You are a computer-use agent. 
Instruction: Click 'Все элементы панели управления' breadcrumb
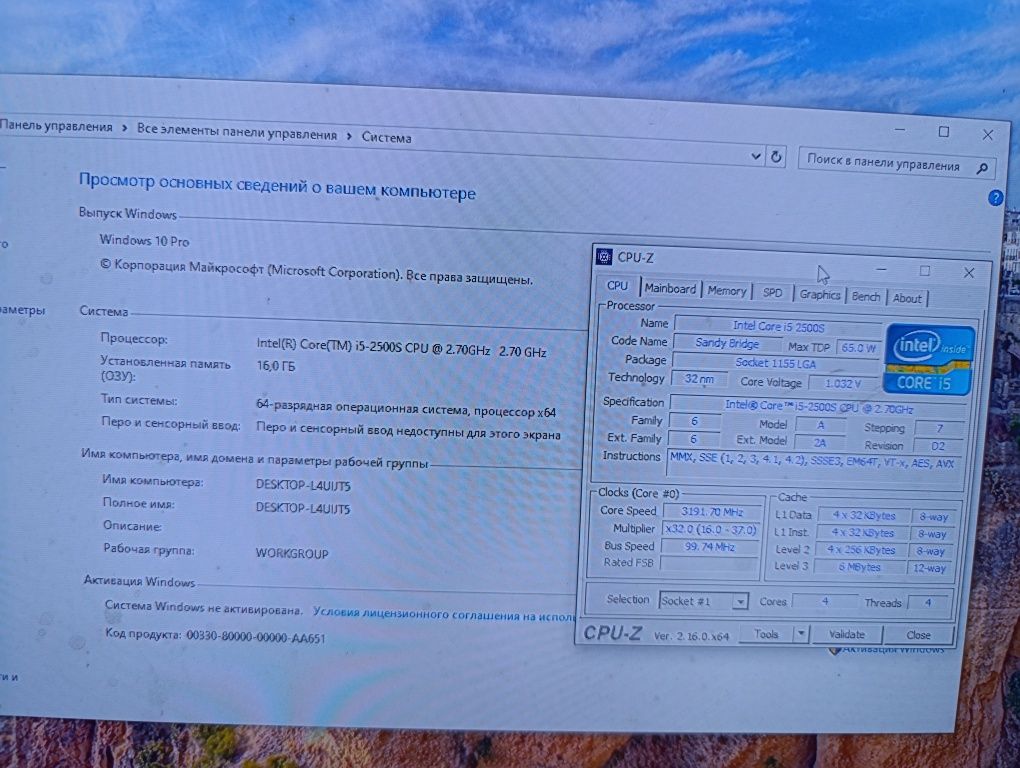point(237,133)
